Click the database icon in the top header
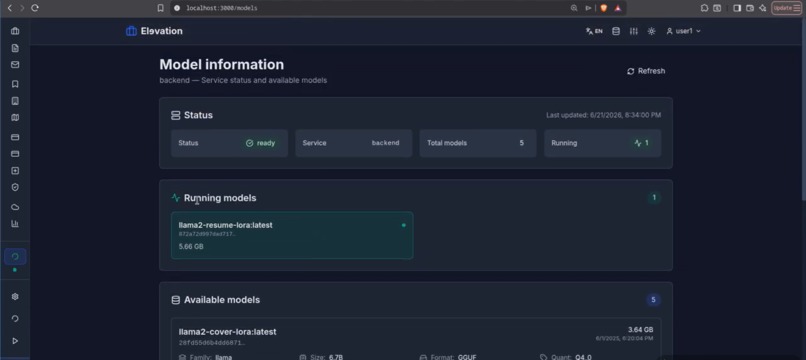The height and width of the screenshot is (360, 806). (616, 31)
